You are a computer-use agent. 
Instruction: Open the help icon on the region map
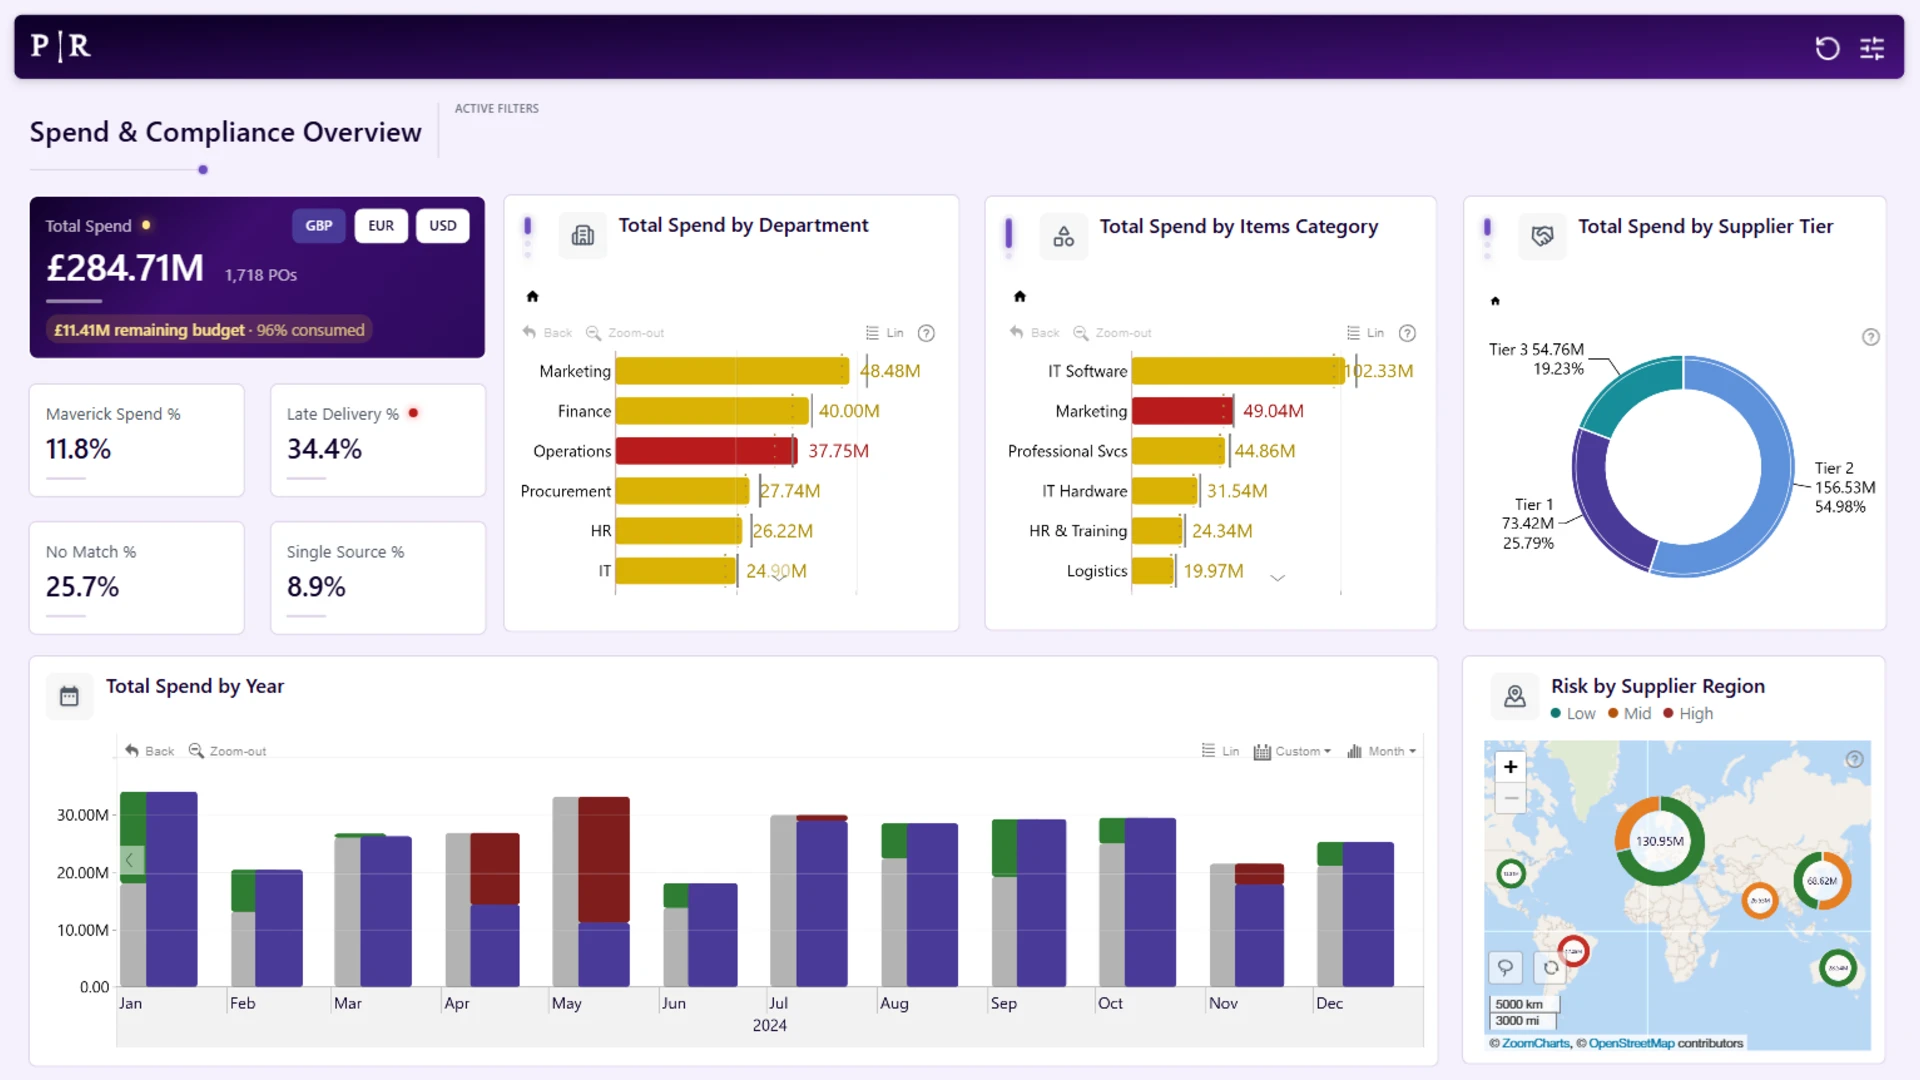[1855, 760]
